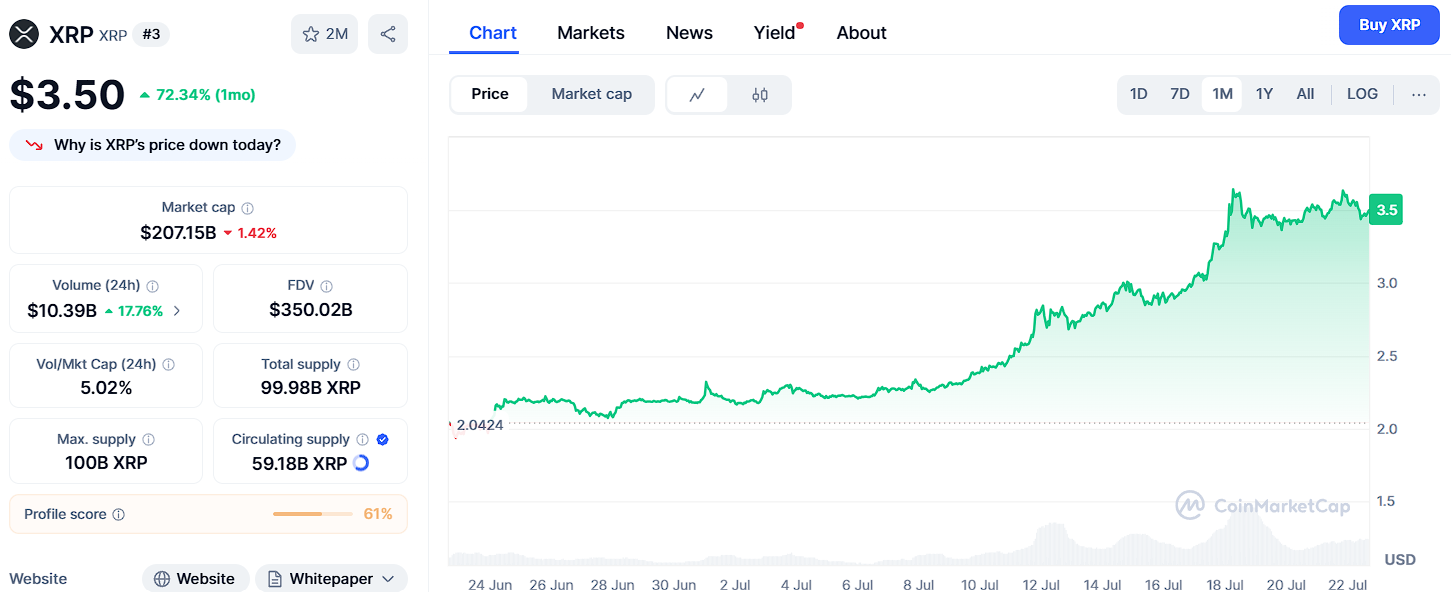Click the star watchlist icon
The height and width of the screenshot is (592, 1451).
pyautogui.click(x=311, y=34)
